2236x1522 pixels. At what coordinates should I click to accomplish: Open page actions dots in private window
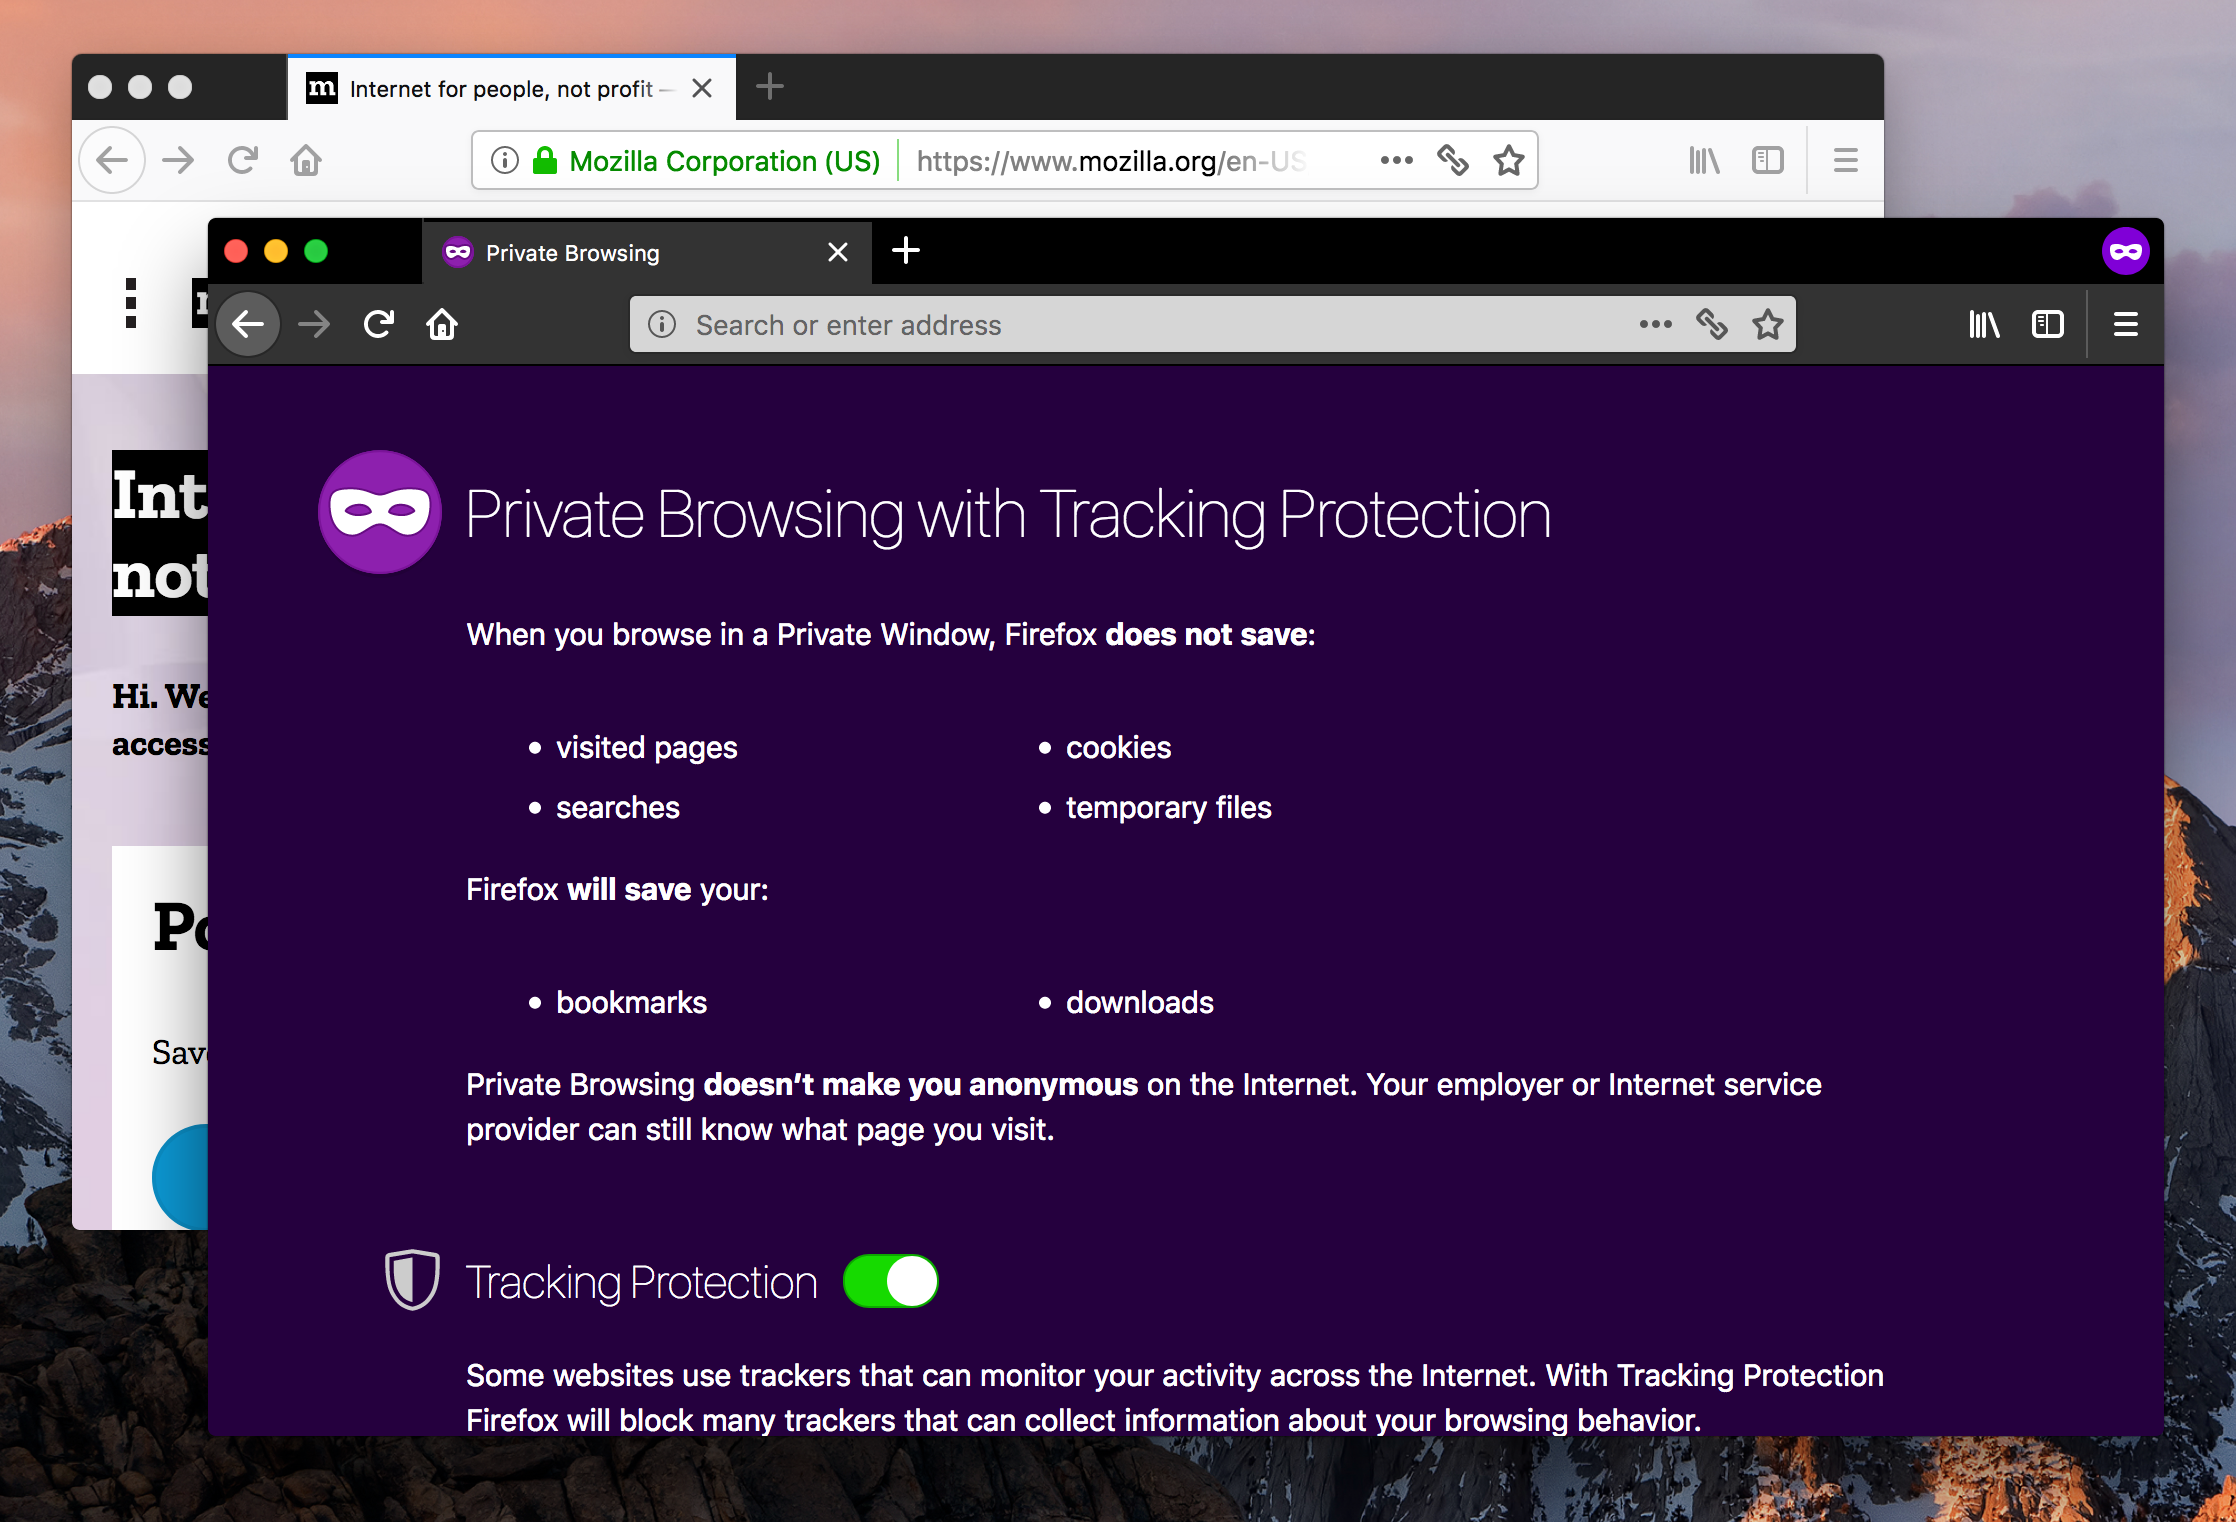[1655, 324]
